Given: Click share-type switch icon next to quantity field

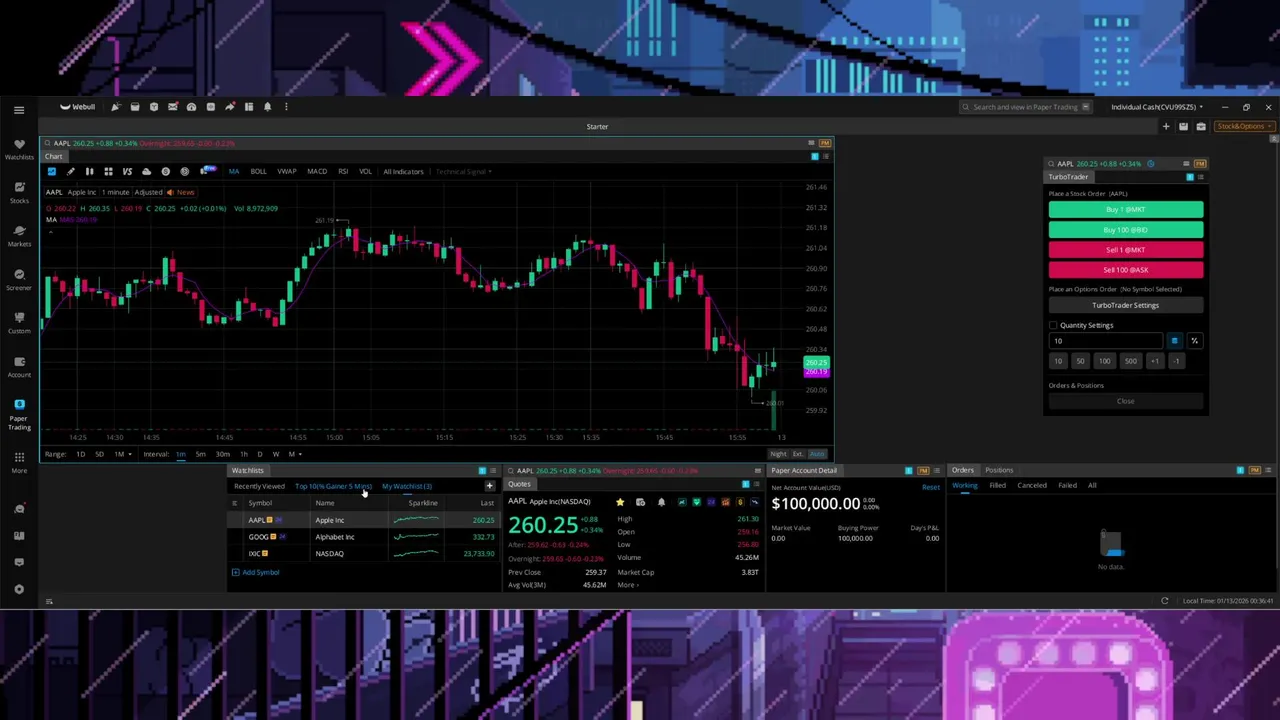Looking at the screenshot, I should [1174, 341].
